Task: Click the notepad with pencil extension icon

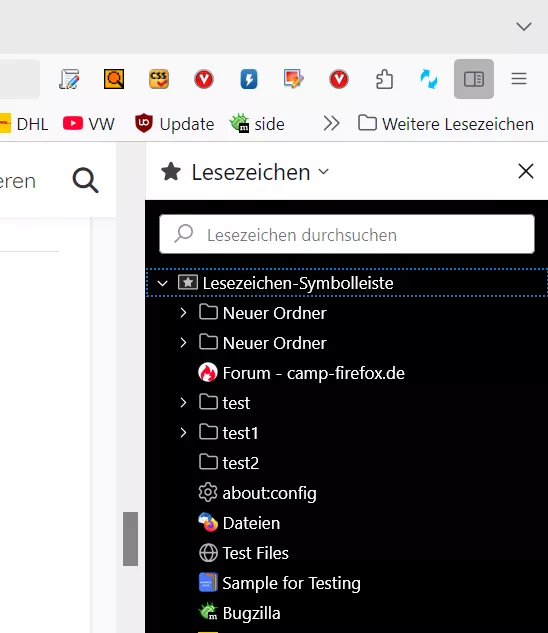Action: [x=69, y=79]
